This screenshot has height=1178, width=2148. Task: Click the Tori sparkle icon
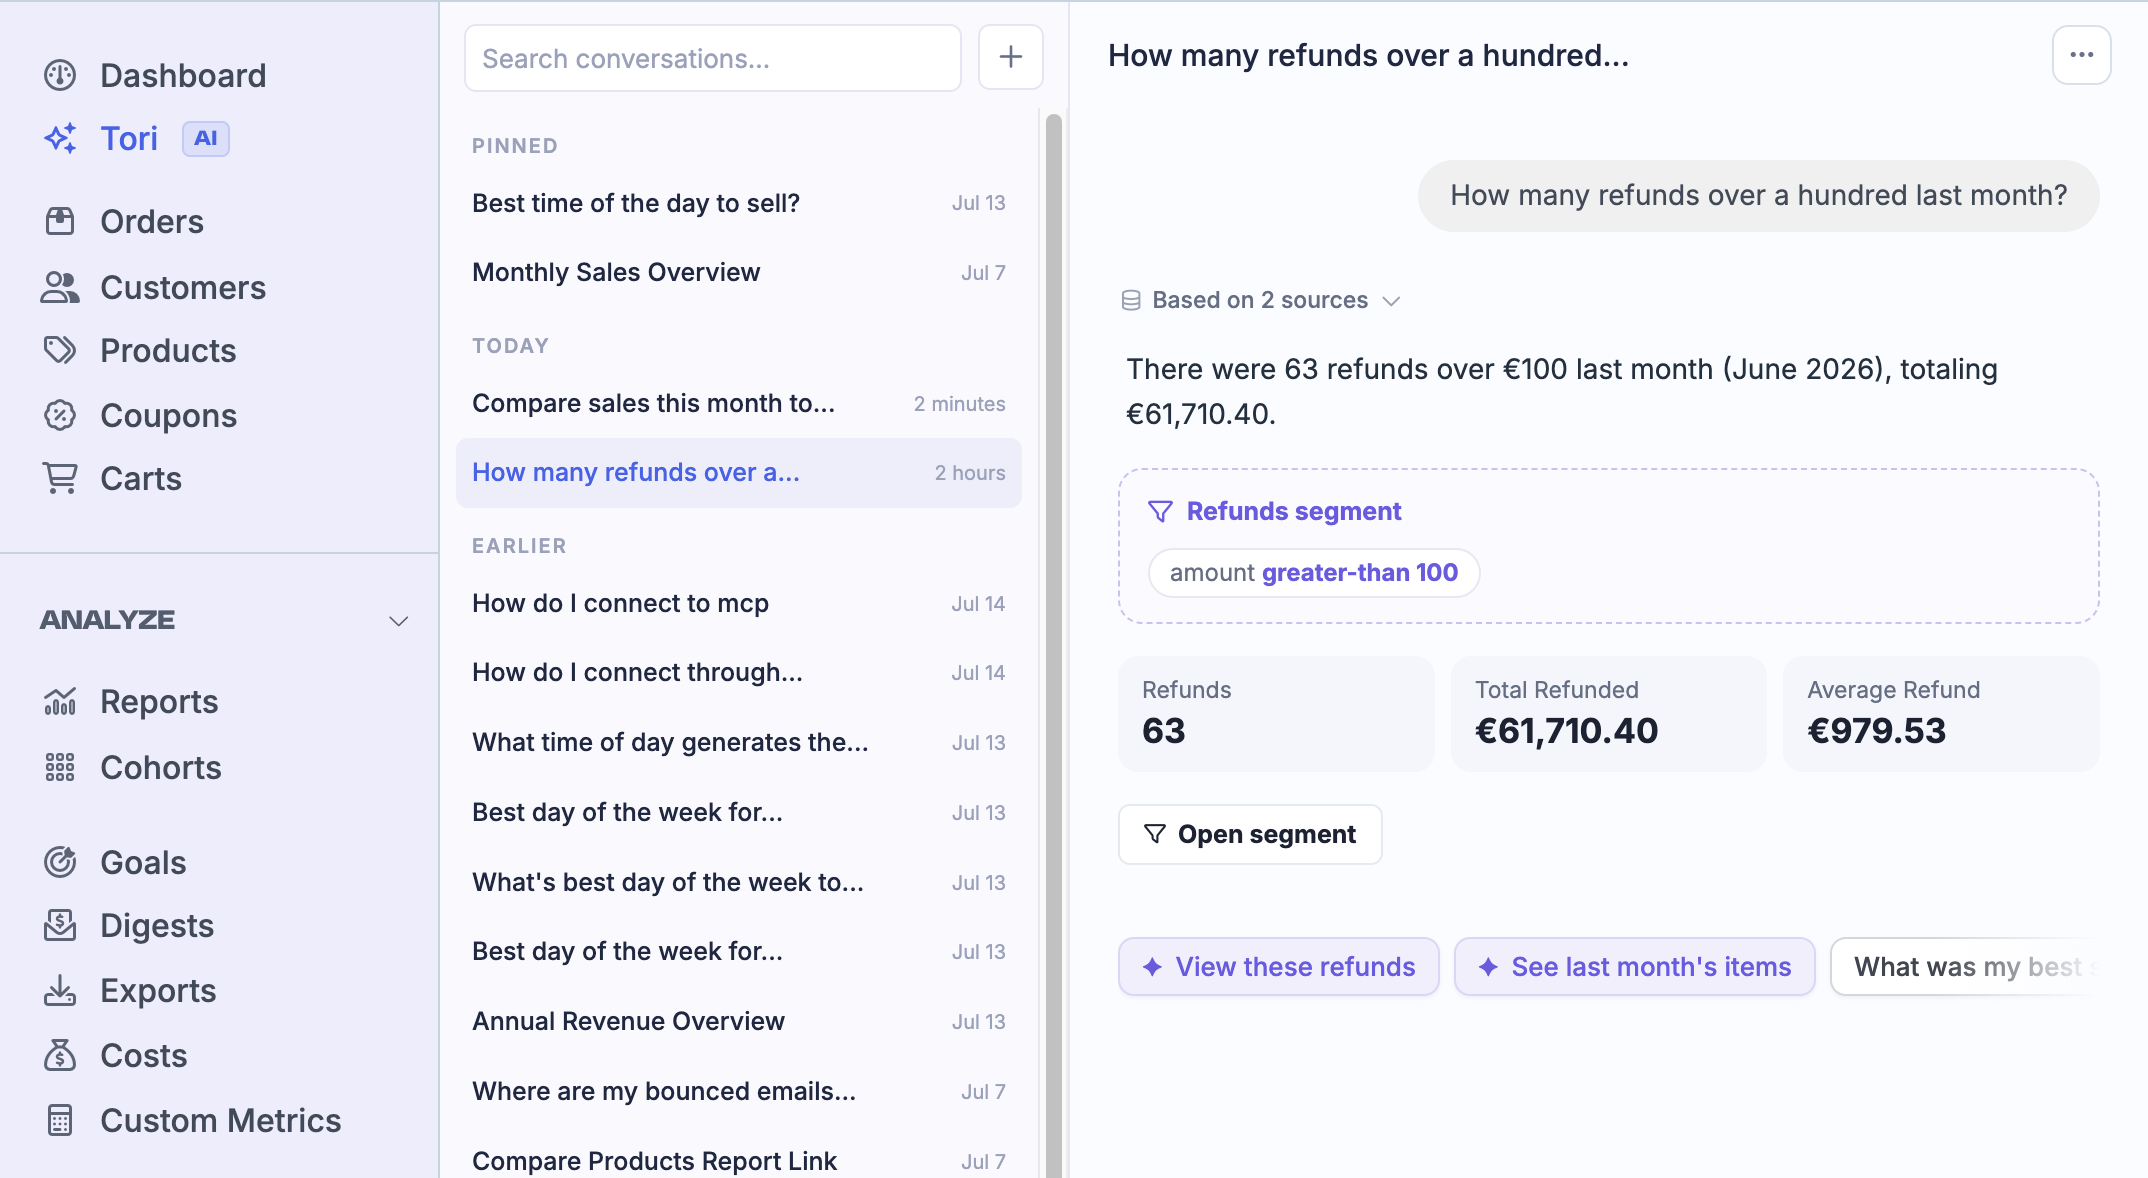(60, 138)
